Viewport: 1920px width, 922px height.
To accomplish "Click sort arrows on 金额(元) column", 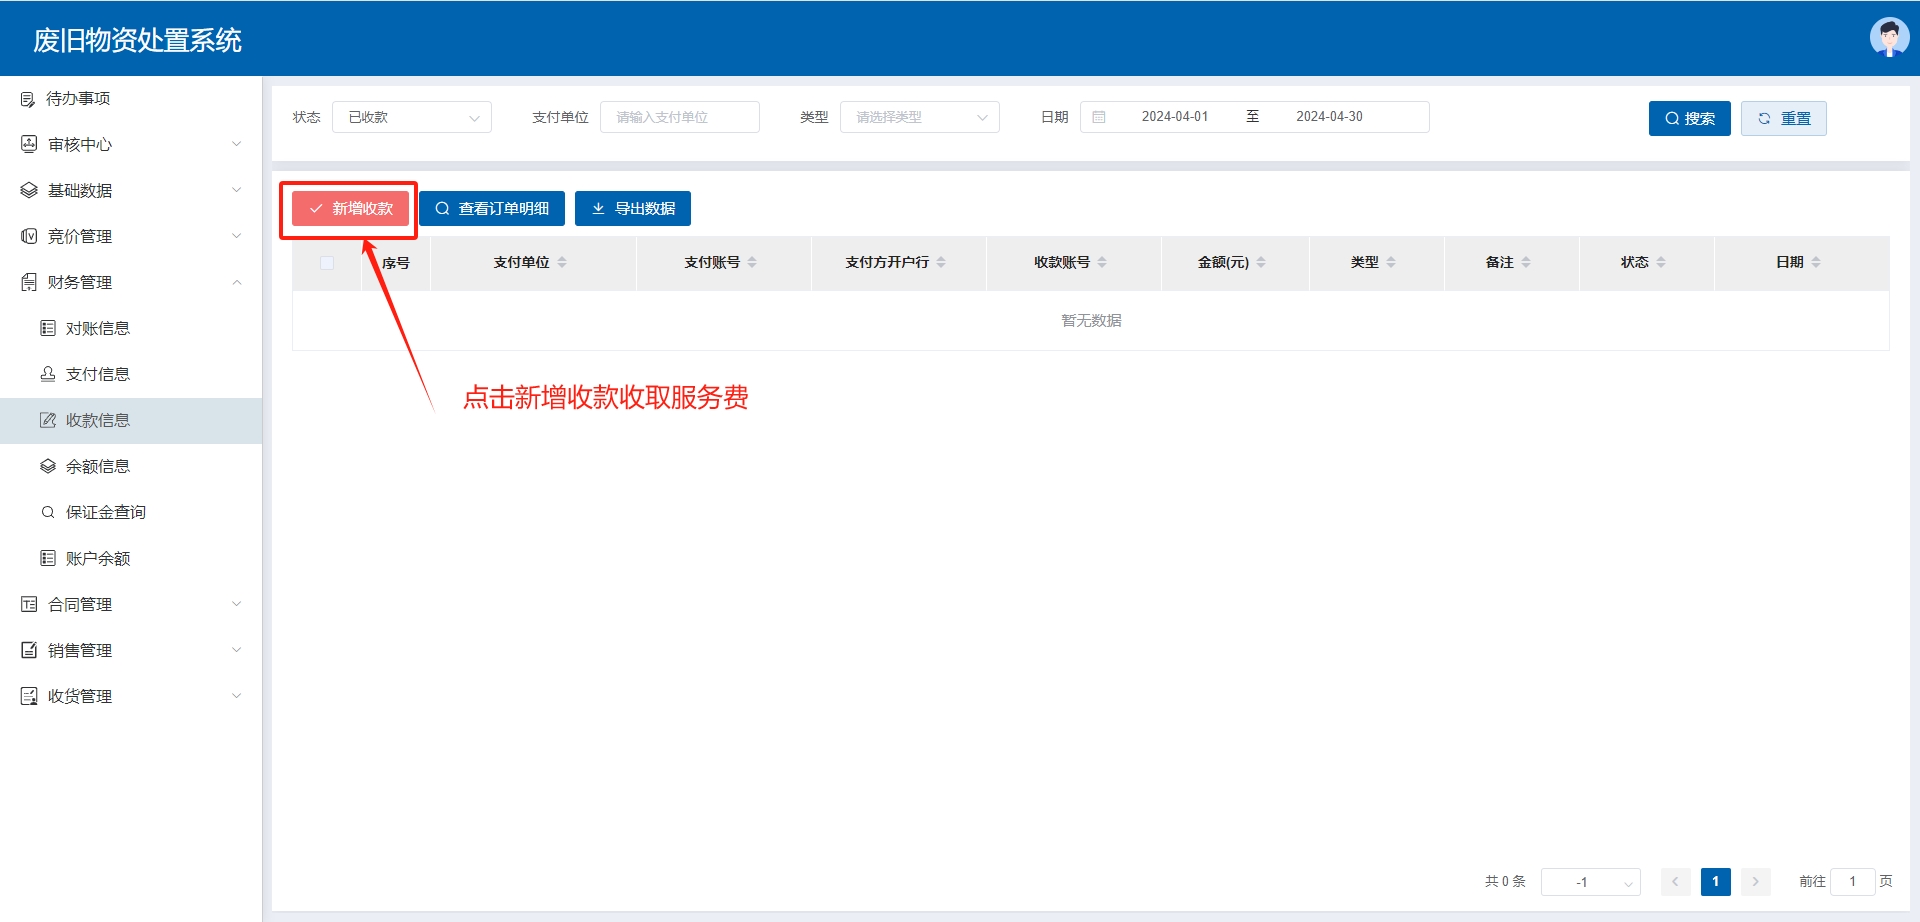I will pos(1261,262).
